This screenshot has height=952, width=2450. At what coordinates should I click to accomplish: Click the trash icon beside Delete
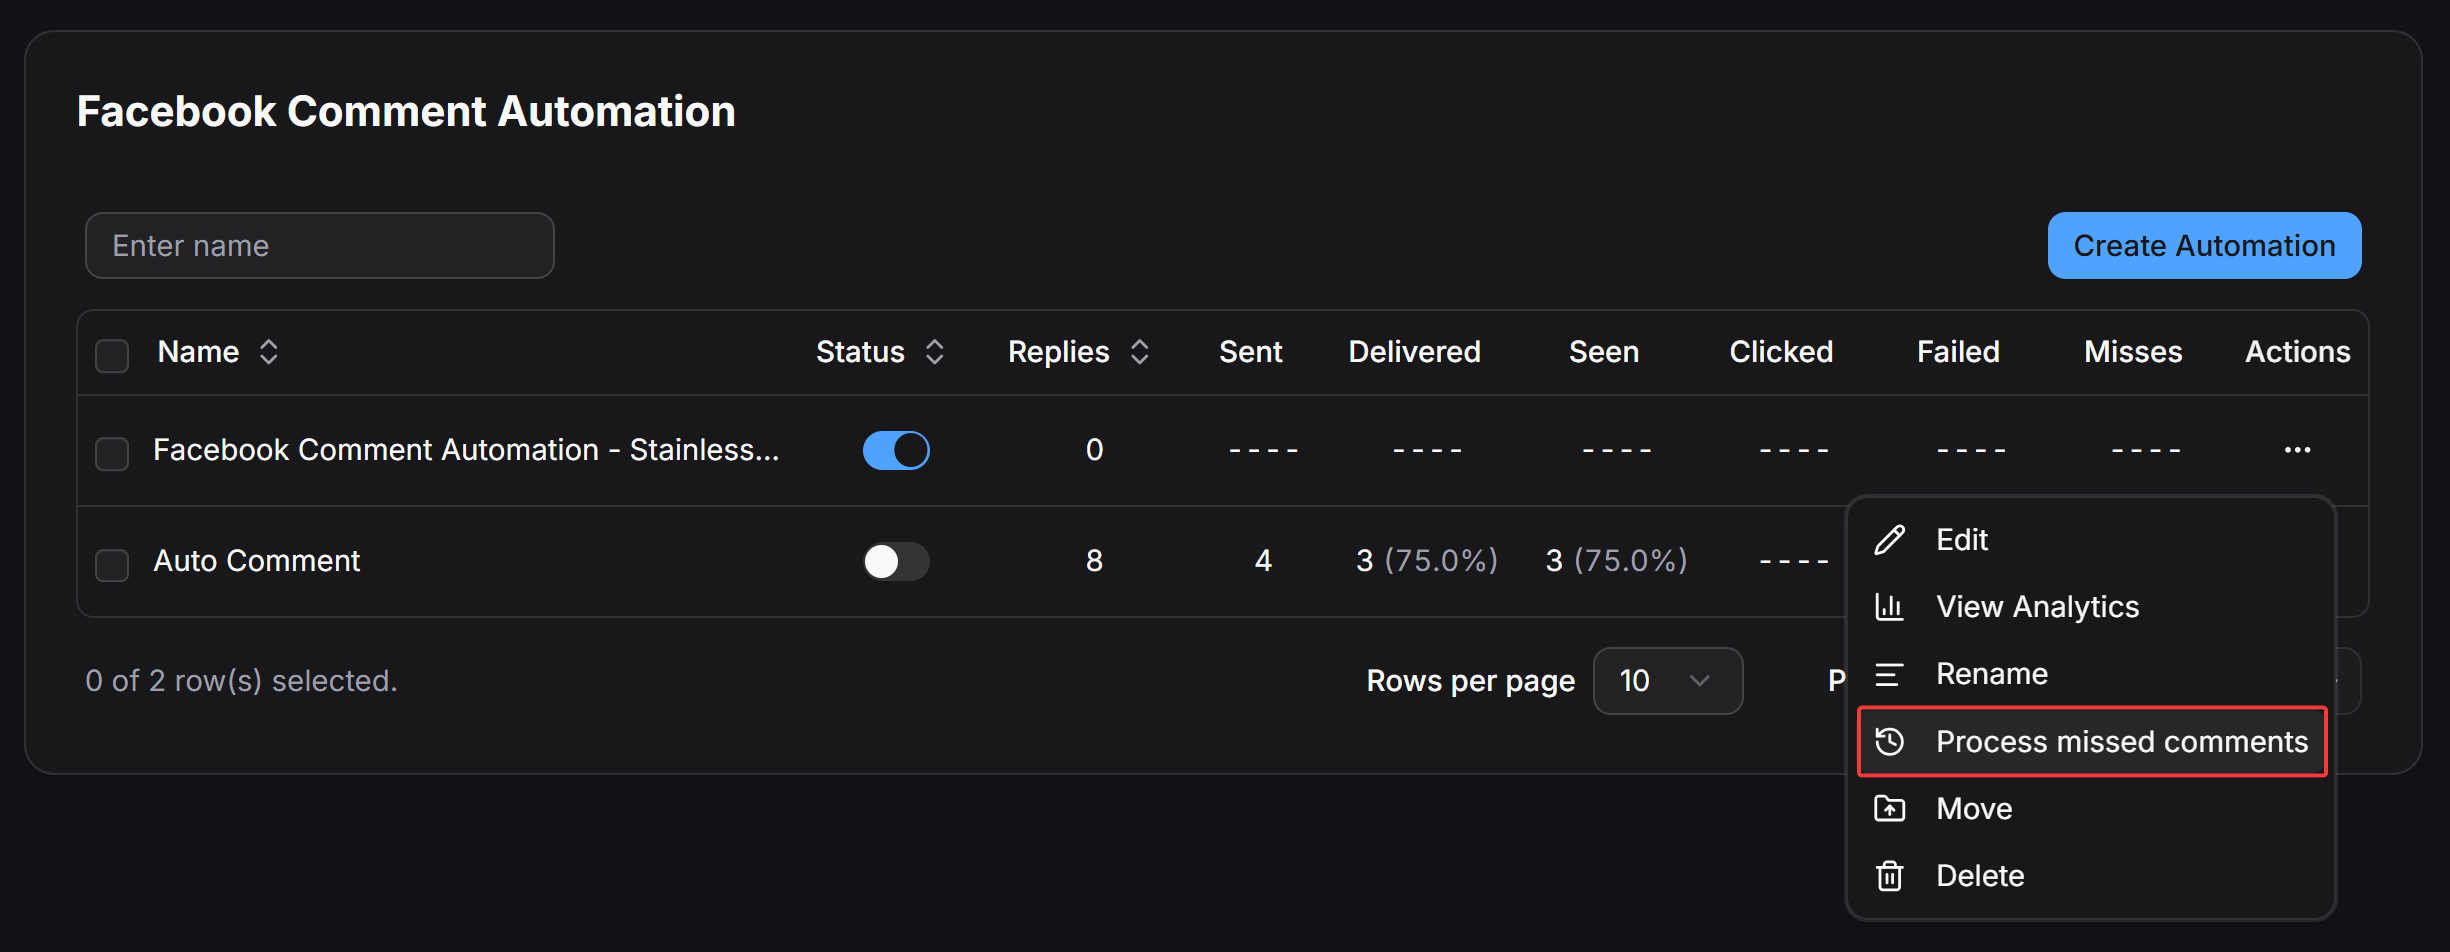(x=1889, y=876)
